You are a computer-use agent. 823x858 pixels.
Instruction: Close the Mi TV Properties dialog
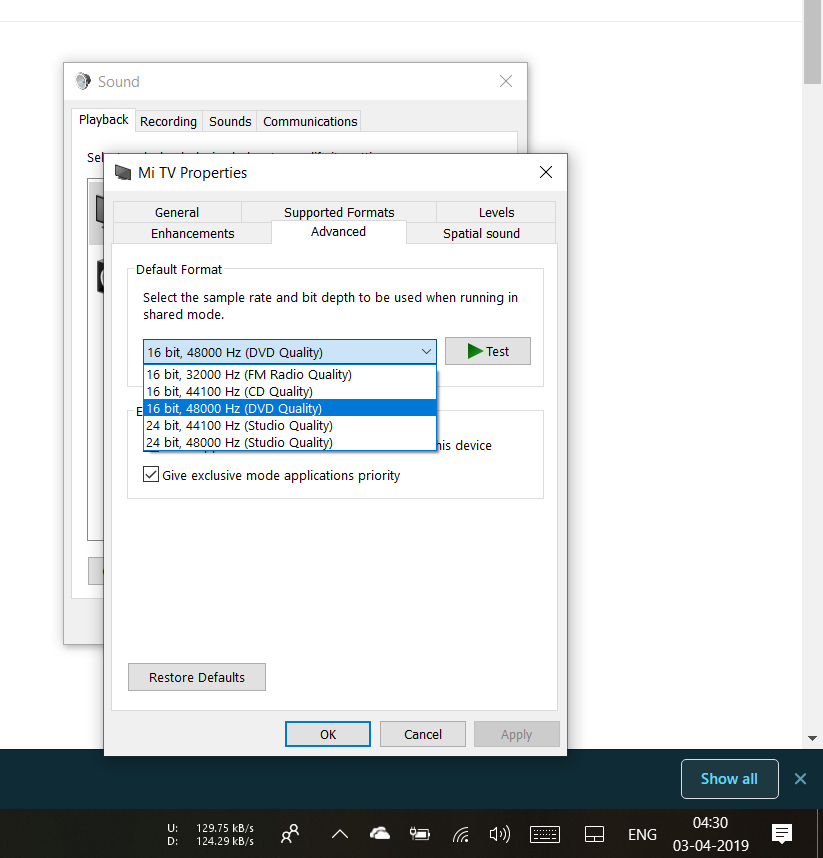coord(546,172)
